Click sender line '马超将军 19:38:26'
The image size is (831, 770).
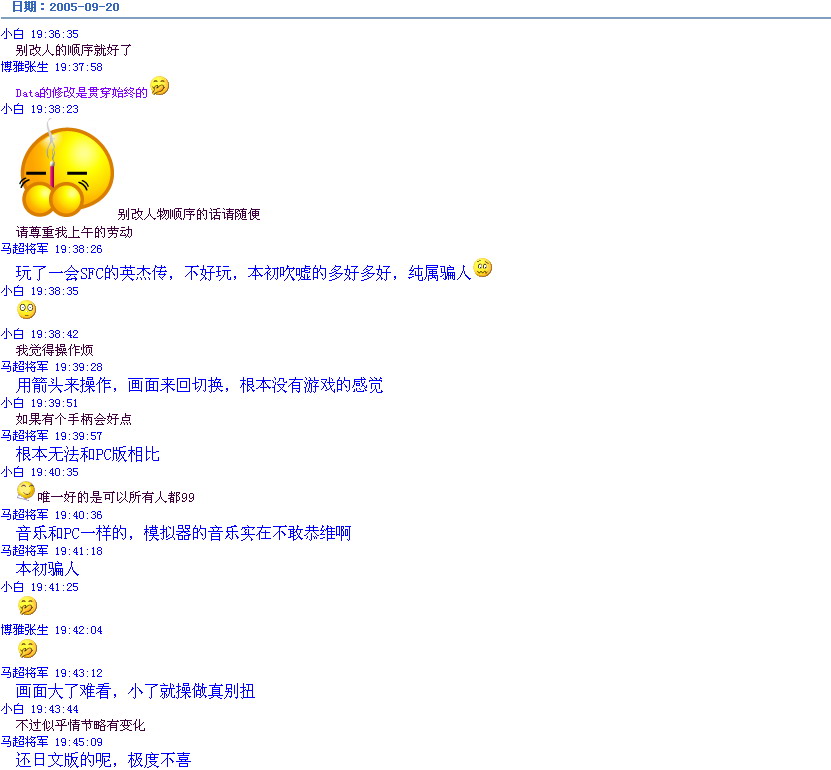[x=52, y=249]
